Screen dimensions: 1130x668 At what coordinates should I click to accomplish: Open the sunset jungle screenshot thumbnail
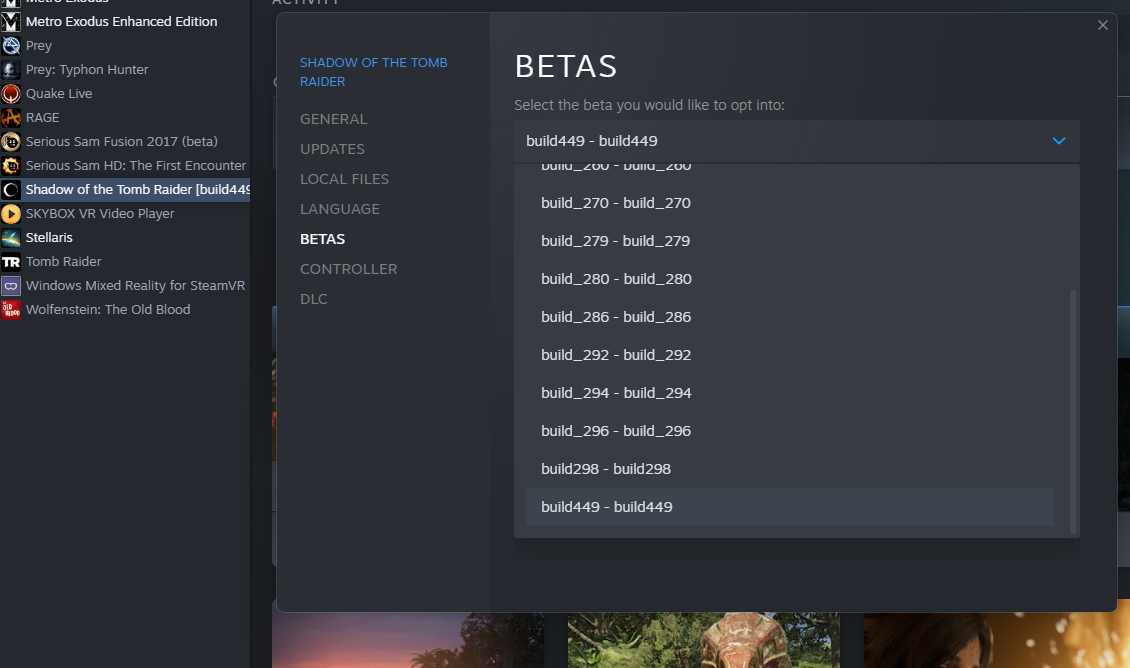[x=408, y=640]
